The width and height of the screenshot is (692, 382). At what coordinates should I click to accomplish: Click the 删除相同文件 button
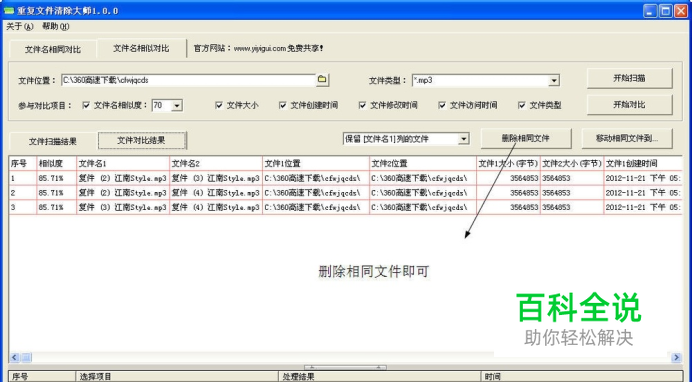(x=526, y=139)
